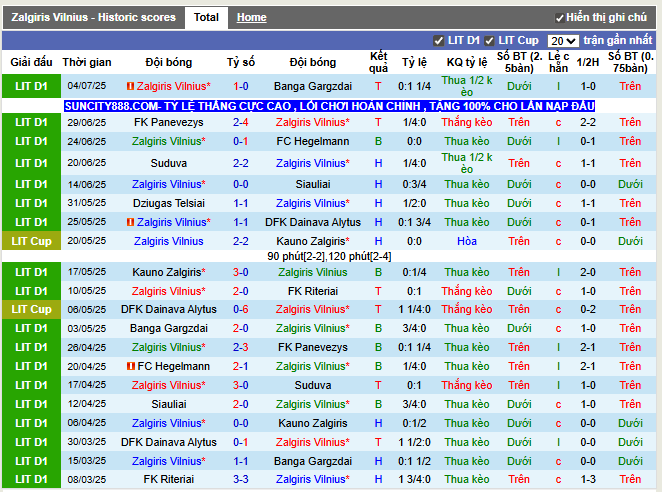Click the 'Giải đấu' column header
The width and height of the screenshot is (662, 492).
(31, 63)
